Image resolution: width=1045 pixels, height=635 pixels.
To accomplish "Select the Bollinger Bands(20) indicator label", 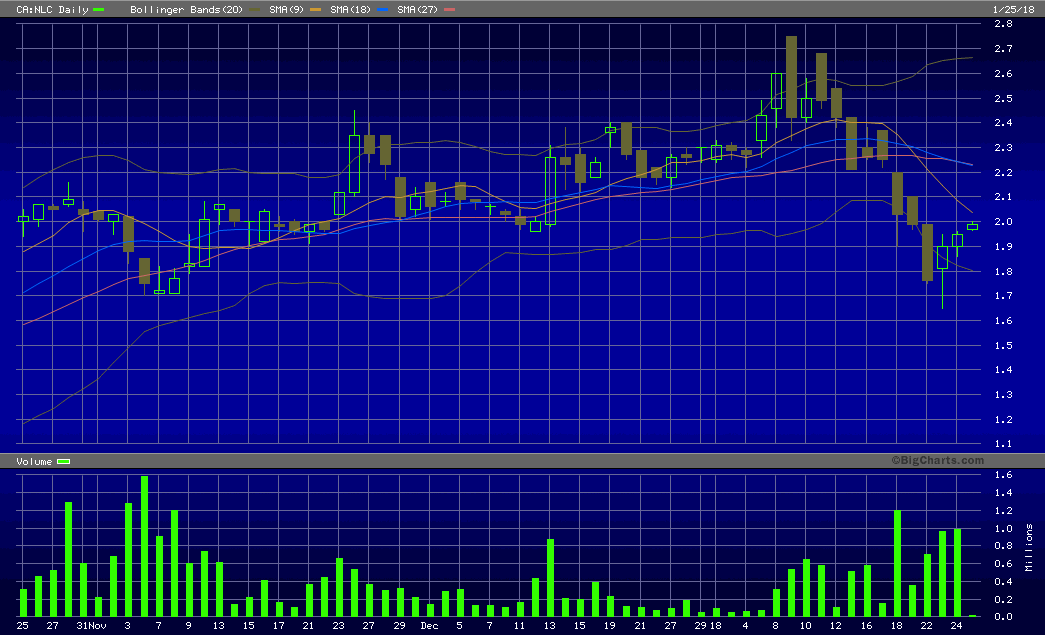I will [x=186, y=9].
